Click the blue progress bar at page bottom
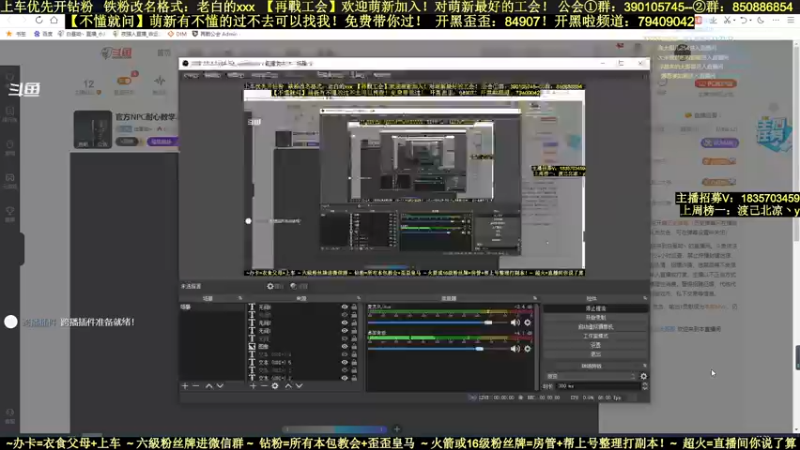 [x=336, y=429]
